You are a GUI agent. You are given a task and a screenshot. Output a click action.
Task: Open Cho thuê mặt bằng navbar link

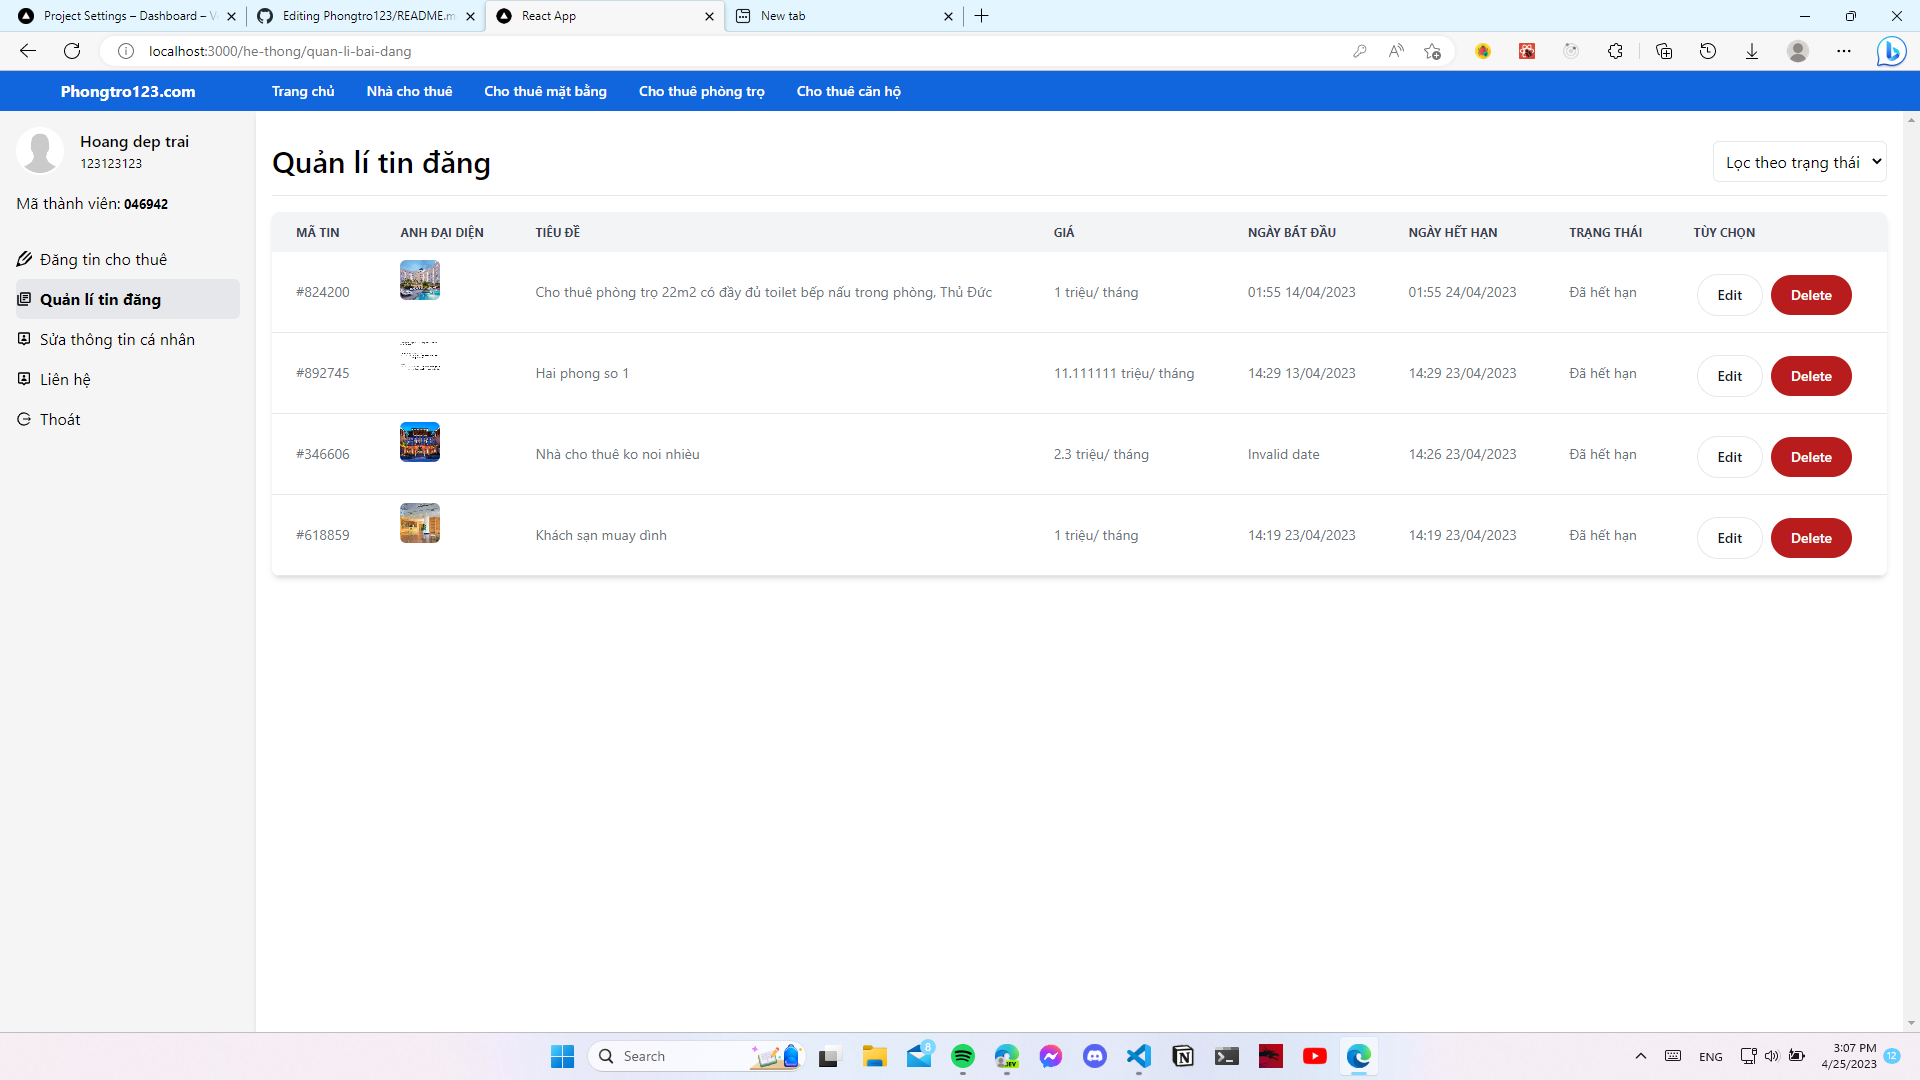click(x=545, y=91)
